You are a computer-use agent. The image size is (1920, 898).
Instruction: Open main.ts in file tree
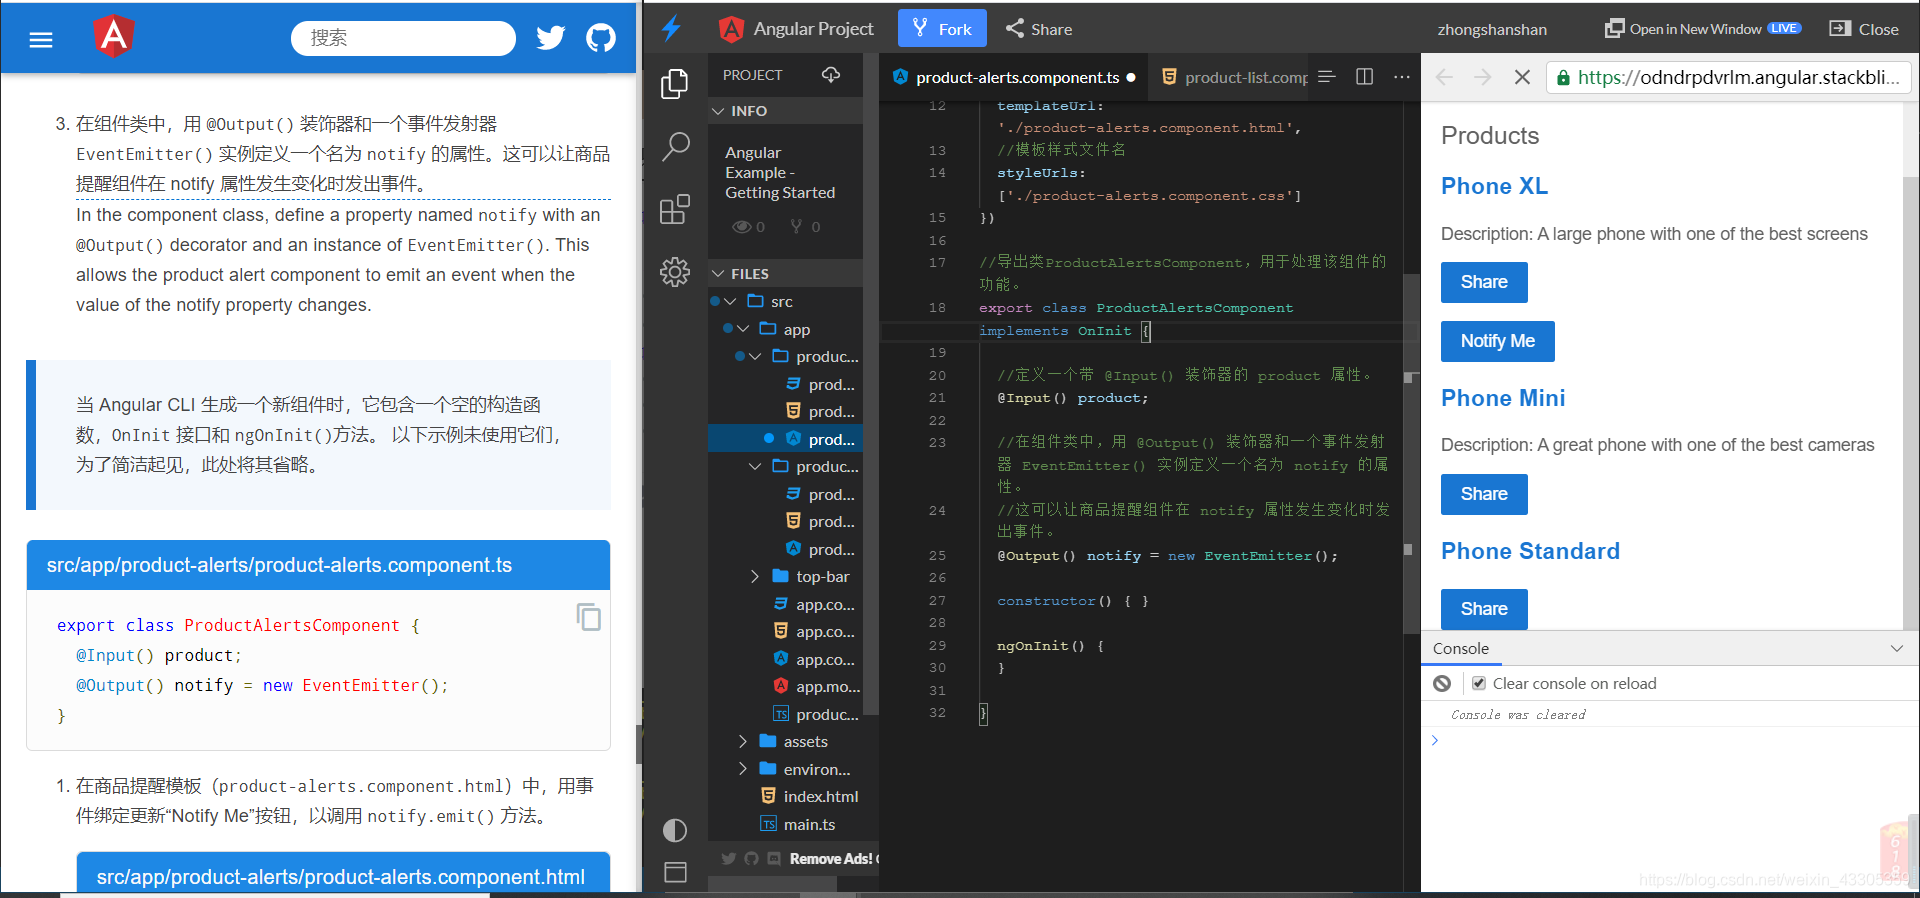coord(797,824)
